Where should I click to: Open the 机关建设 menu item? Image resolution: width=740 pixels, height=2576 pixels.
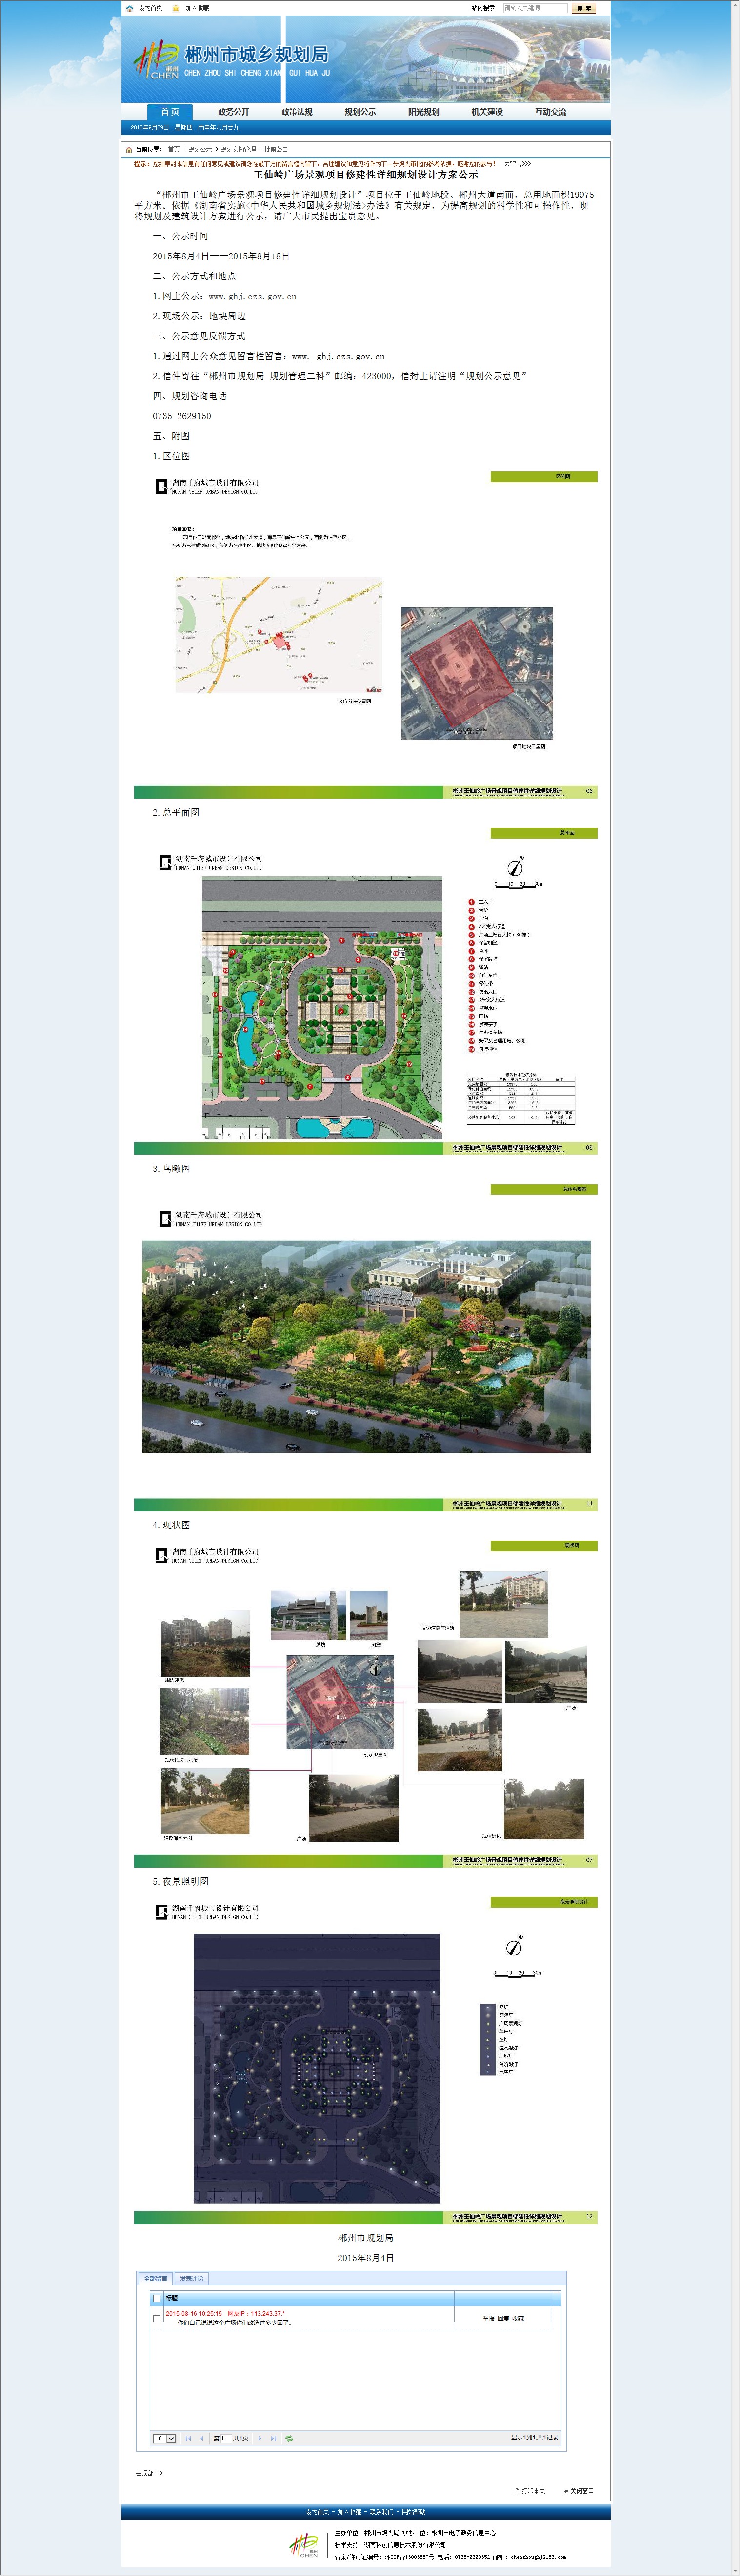[x=487, y=112]
